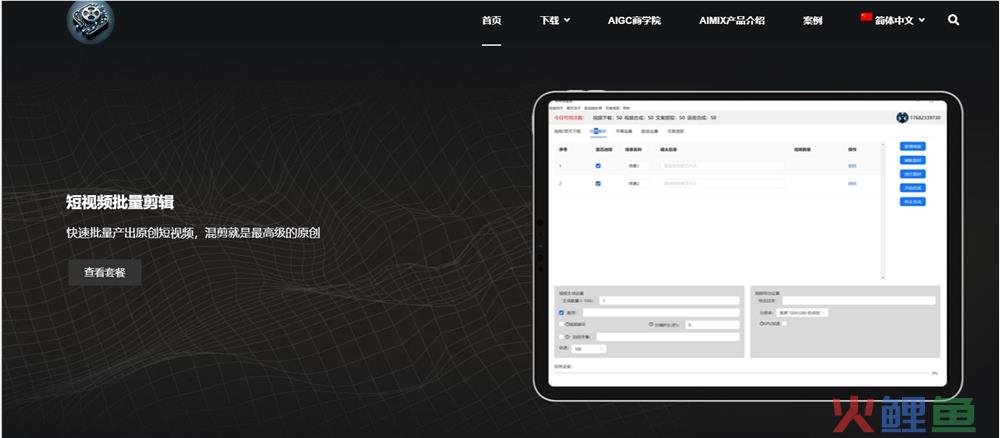Screen dimensions: 1000x438
Task: Click the table's vertical scrollbar
Action: [x=883, y=211]
